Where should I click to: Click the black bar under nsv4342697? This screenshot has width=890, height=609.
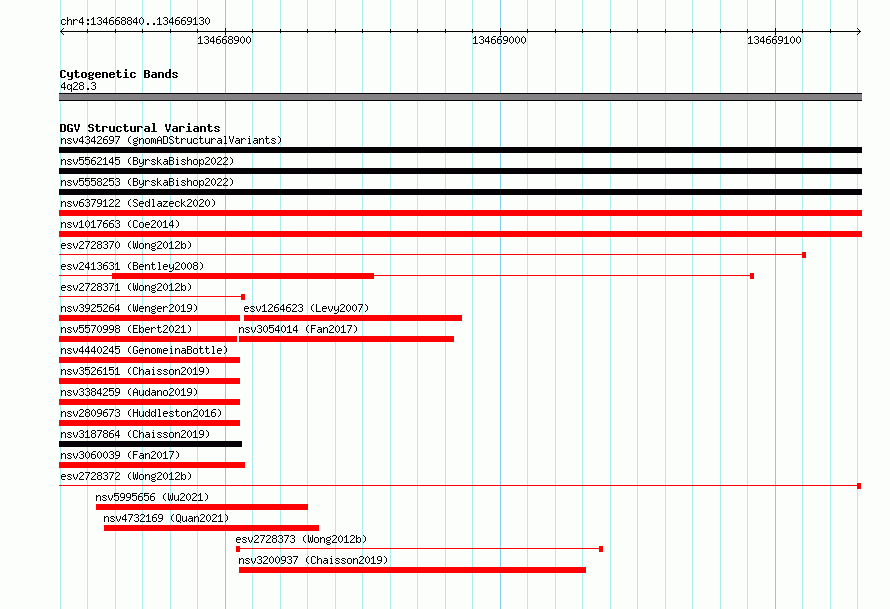(460, 150)
